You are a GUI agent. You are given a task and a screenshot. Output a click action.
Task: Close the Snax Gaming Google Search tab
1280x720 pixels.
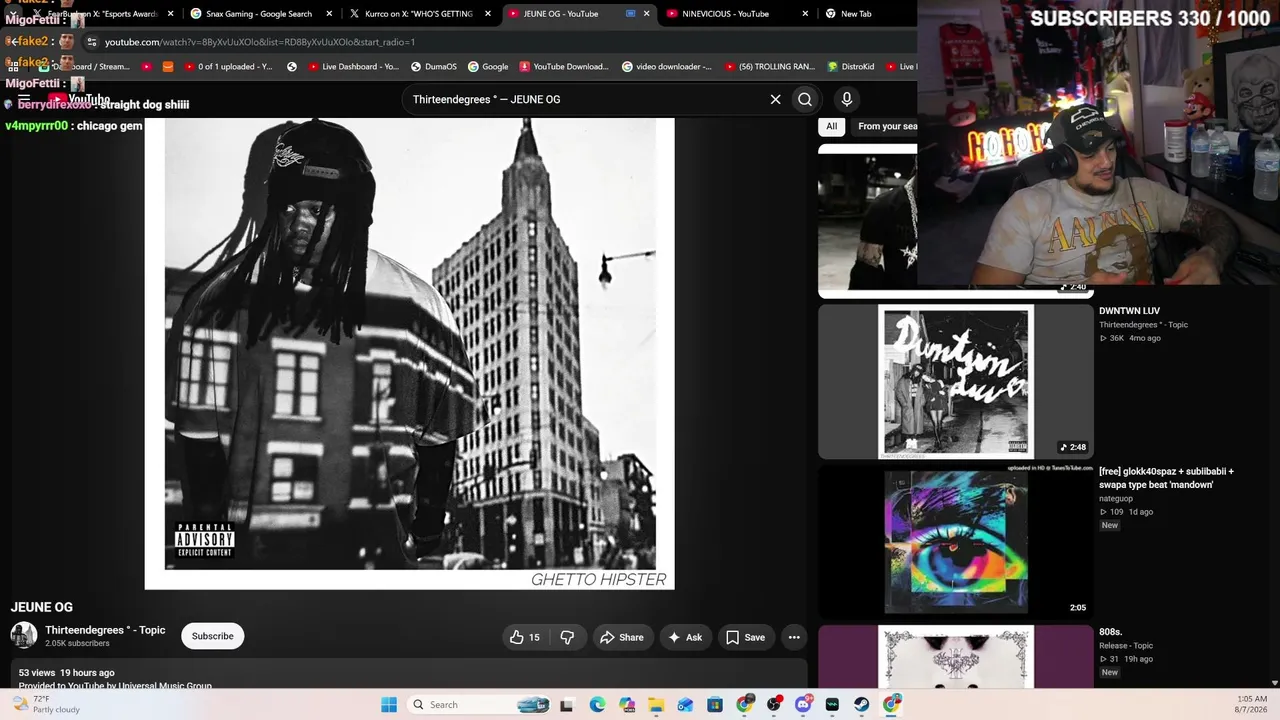tap(329, 14)
